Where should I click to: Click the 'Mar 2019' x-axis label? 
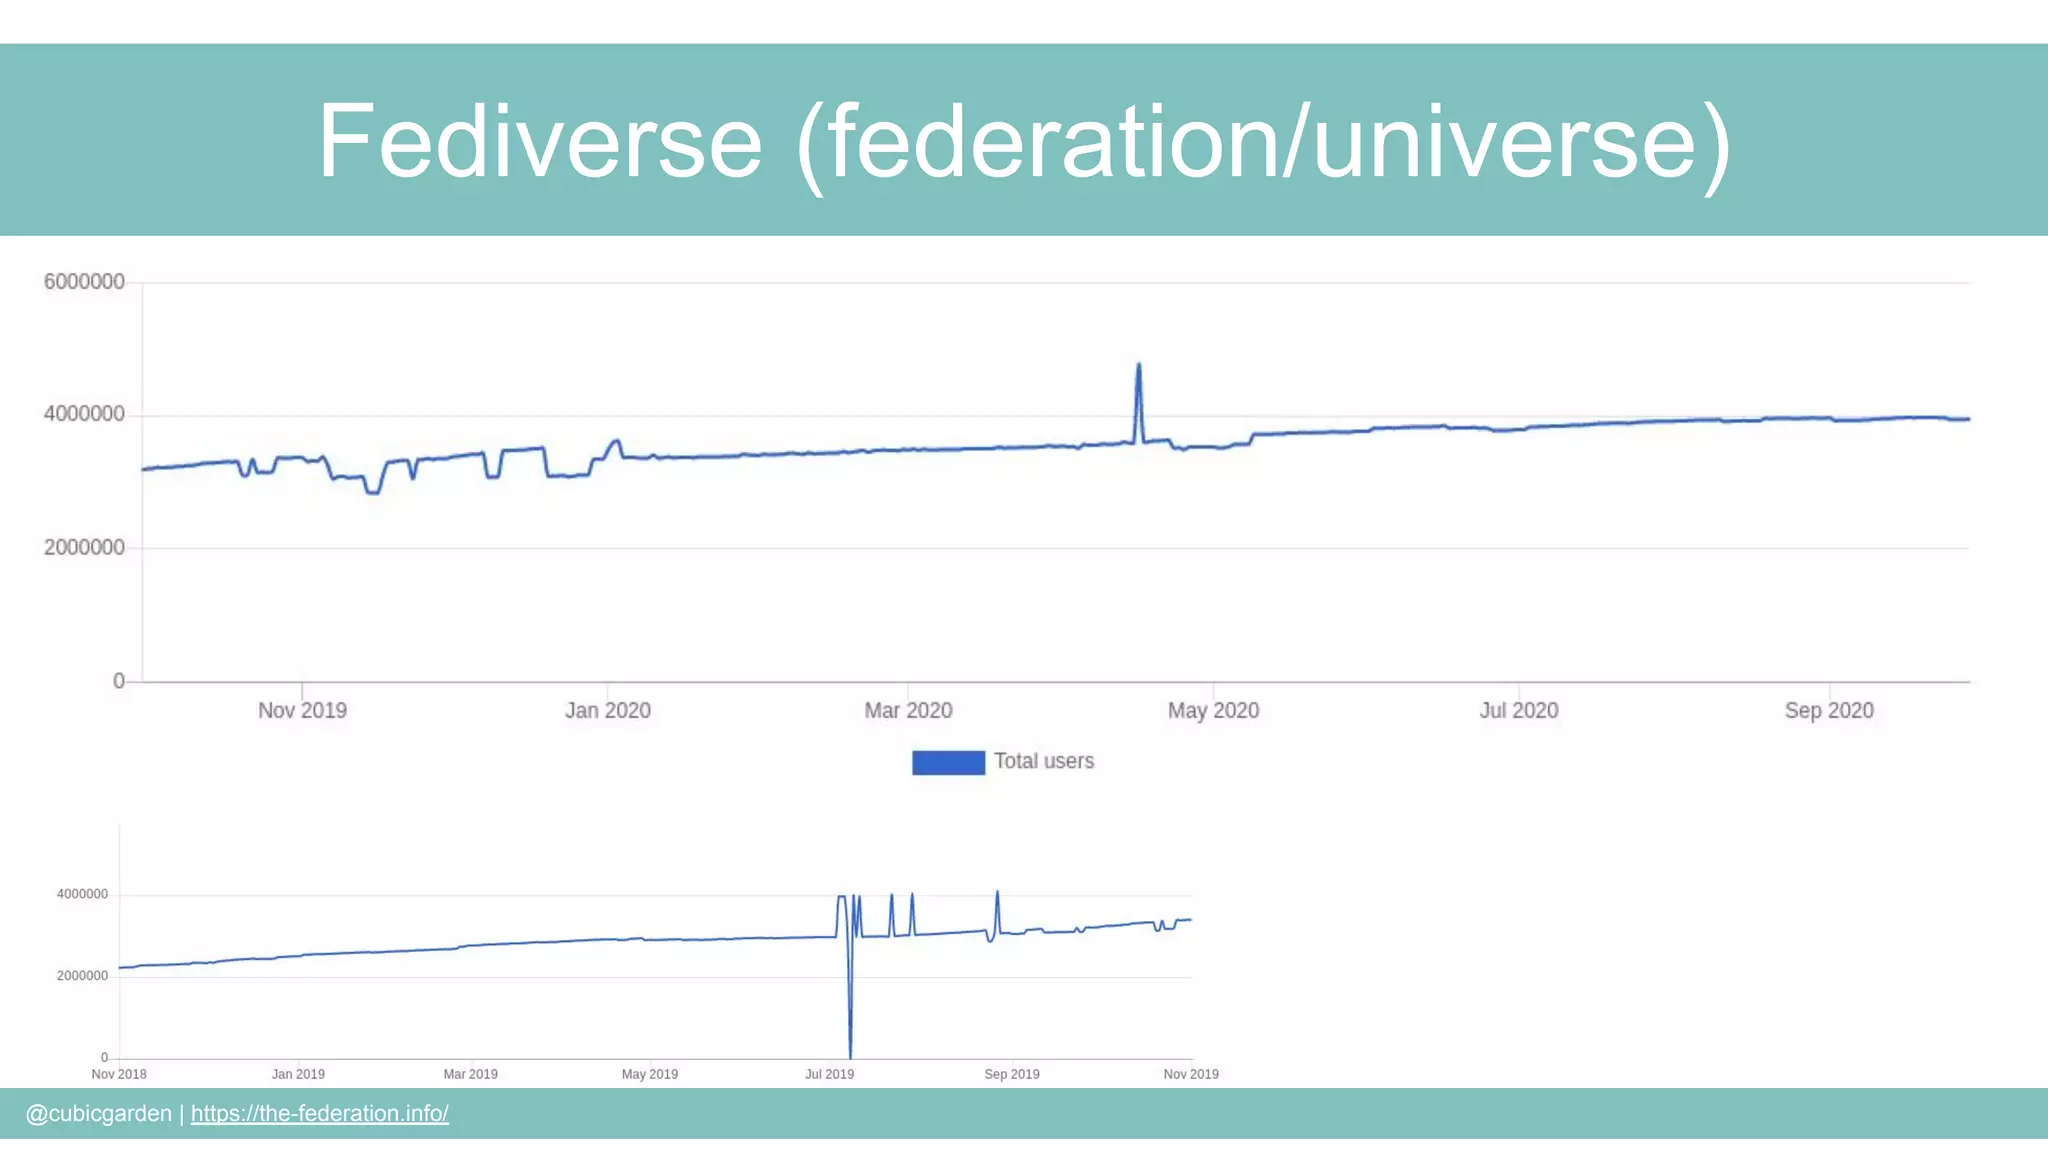(470, 1074)
